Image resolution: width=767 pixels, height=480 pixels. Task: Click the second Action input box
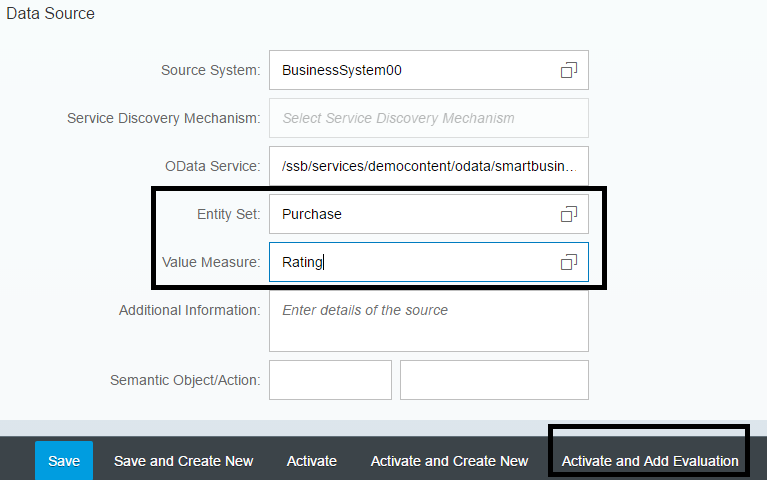(494, 380)
